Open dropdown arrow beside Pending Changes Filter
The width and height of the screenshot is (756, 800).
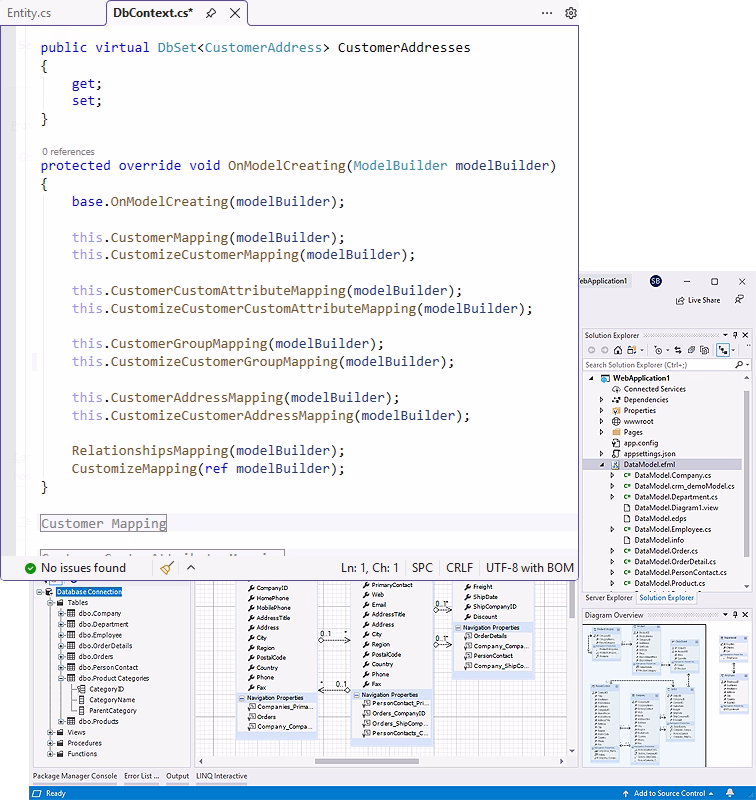[668, 351]
